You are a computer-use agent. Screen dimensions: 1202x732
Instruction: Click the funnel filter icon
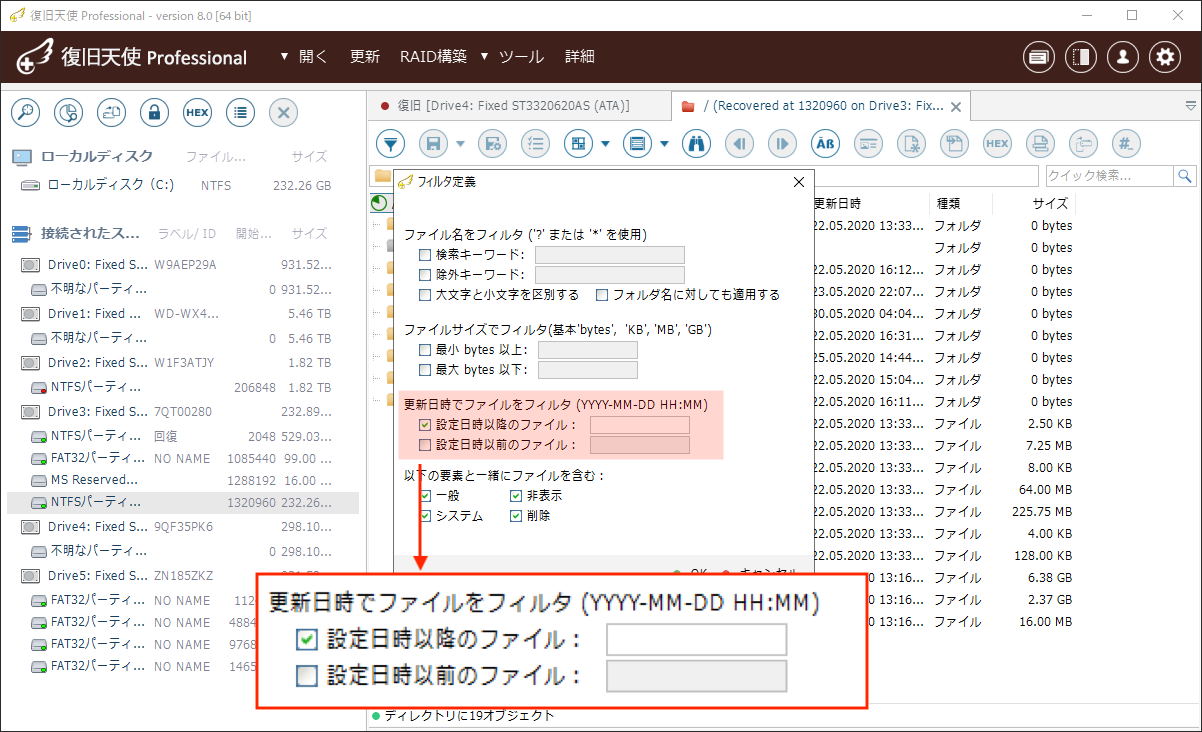390,143
